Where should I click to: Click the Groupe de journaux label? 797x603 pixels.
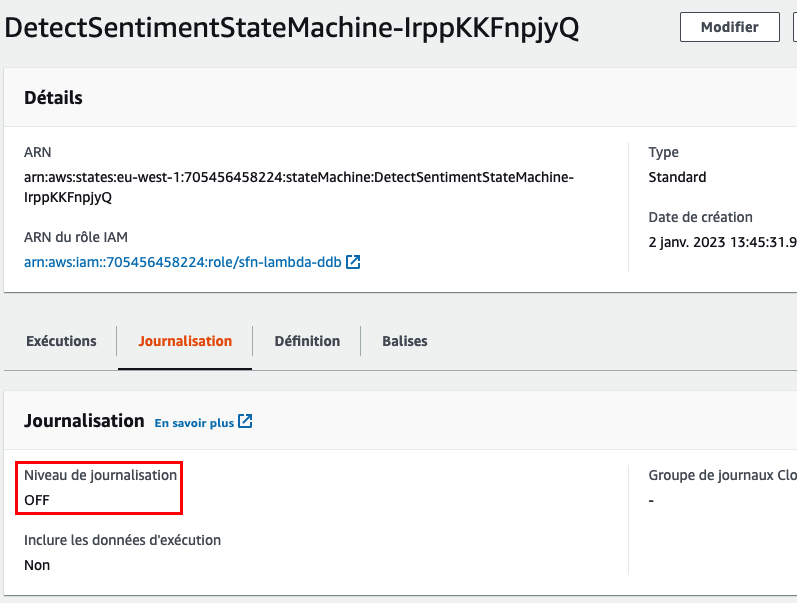(722, 475)
